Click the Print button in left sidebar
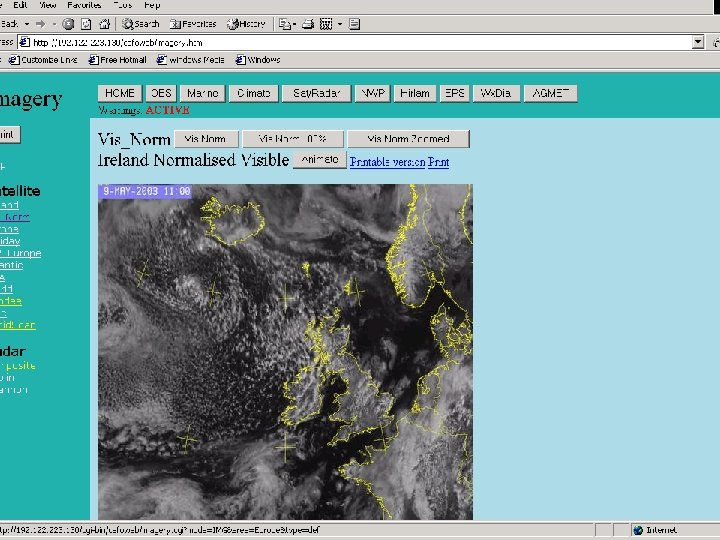 [x=8, y=135]
